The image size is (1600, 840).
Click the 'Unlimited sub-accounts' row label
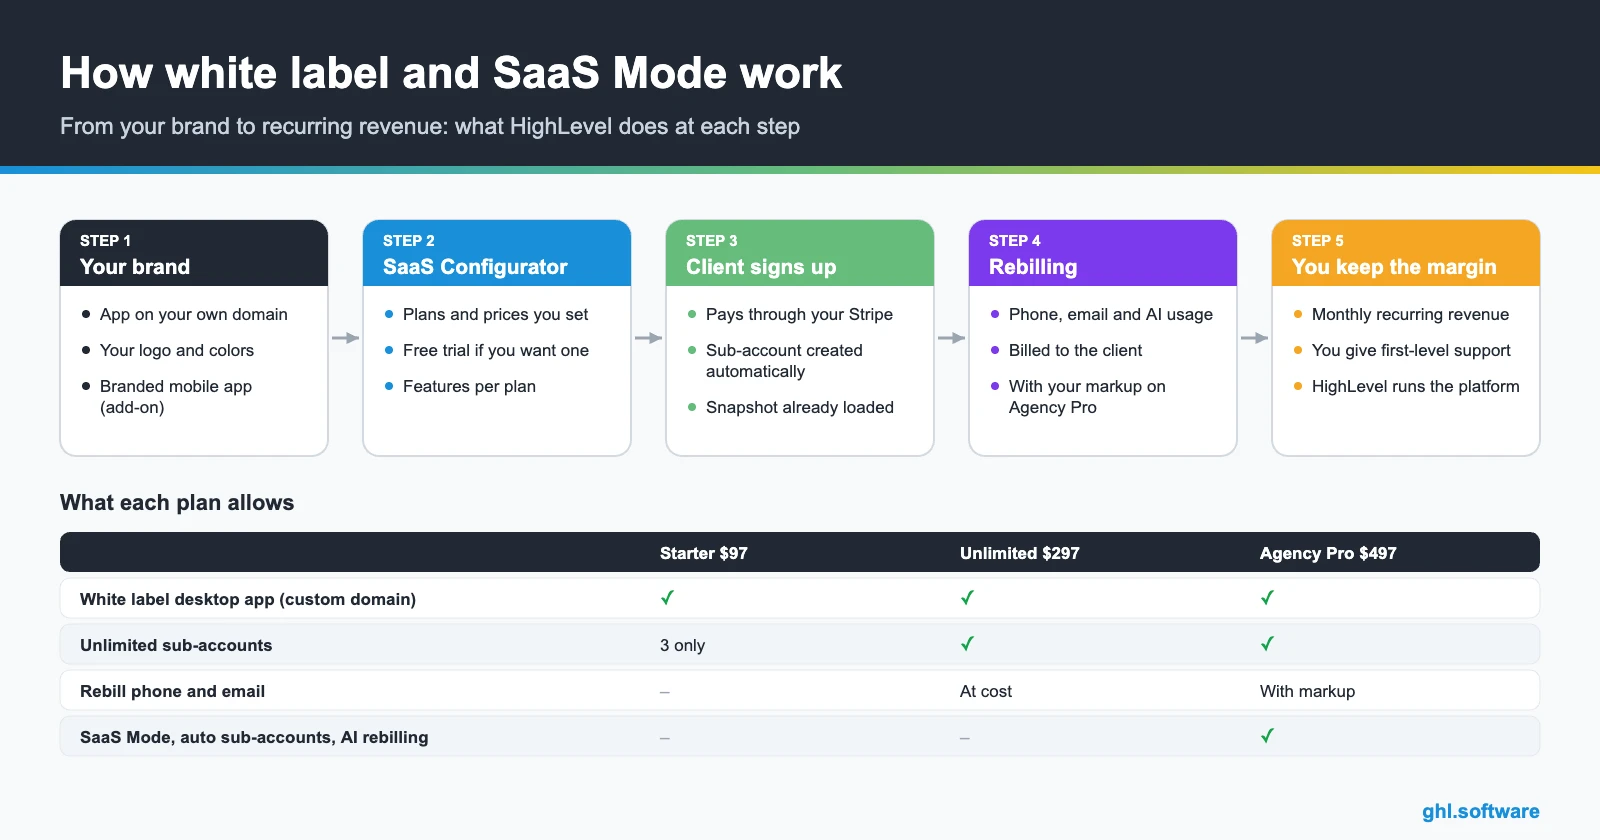176,645
